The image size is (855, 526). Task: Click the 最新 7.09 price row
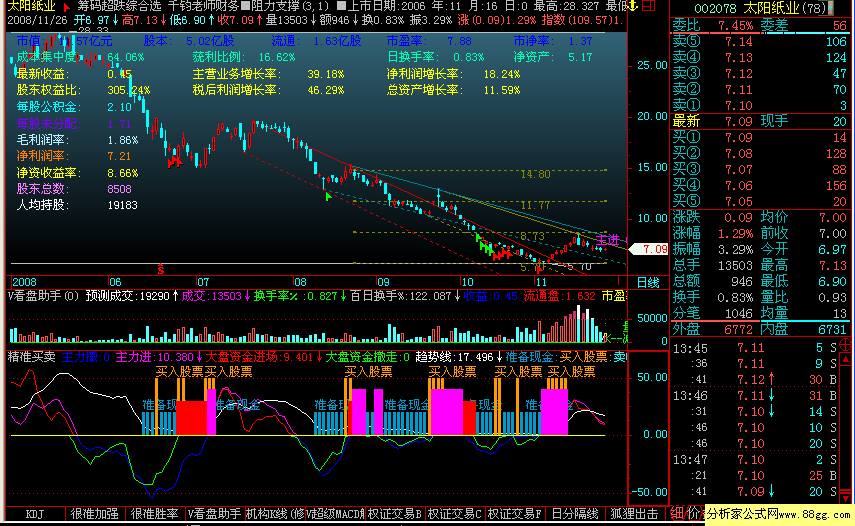click(x=713, y=122)
